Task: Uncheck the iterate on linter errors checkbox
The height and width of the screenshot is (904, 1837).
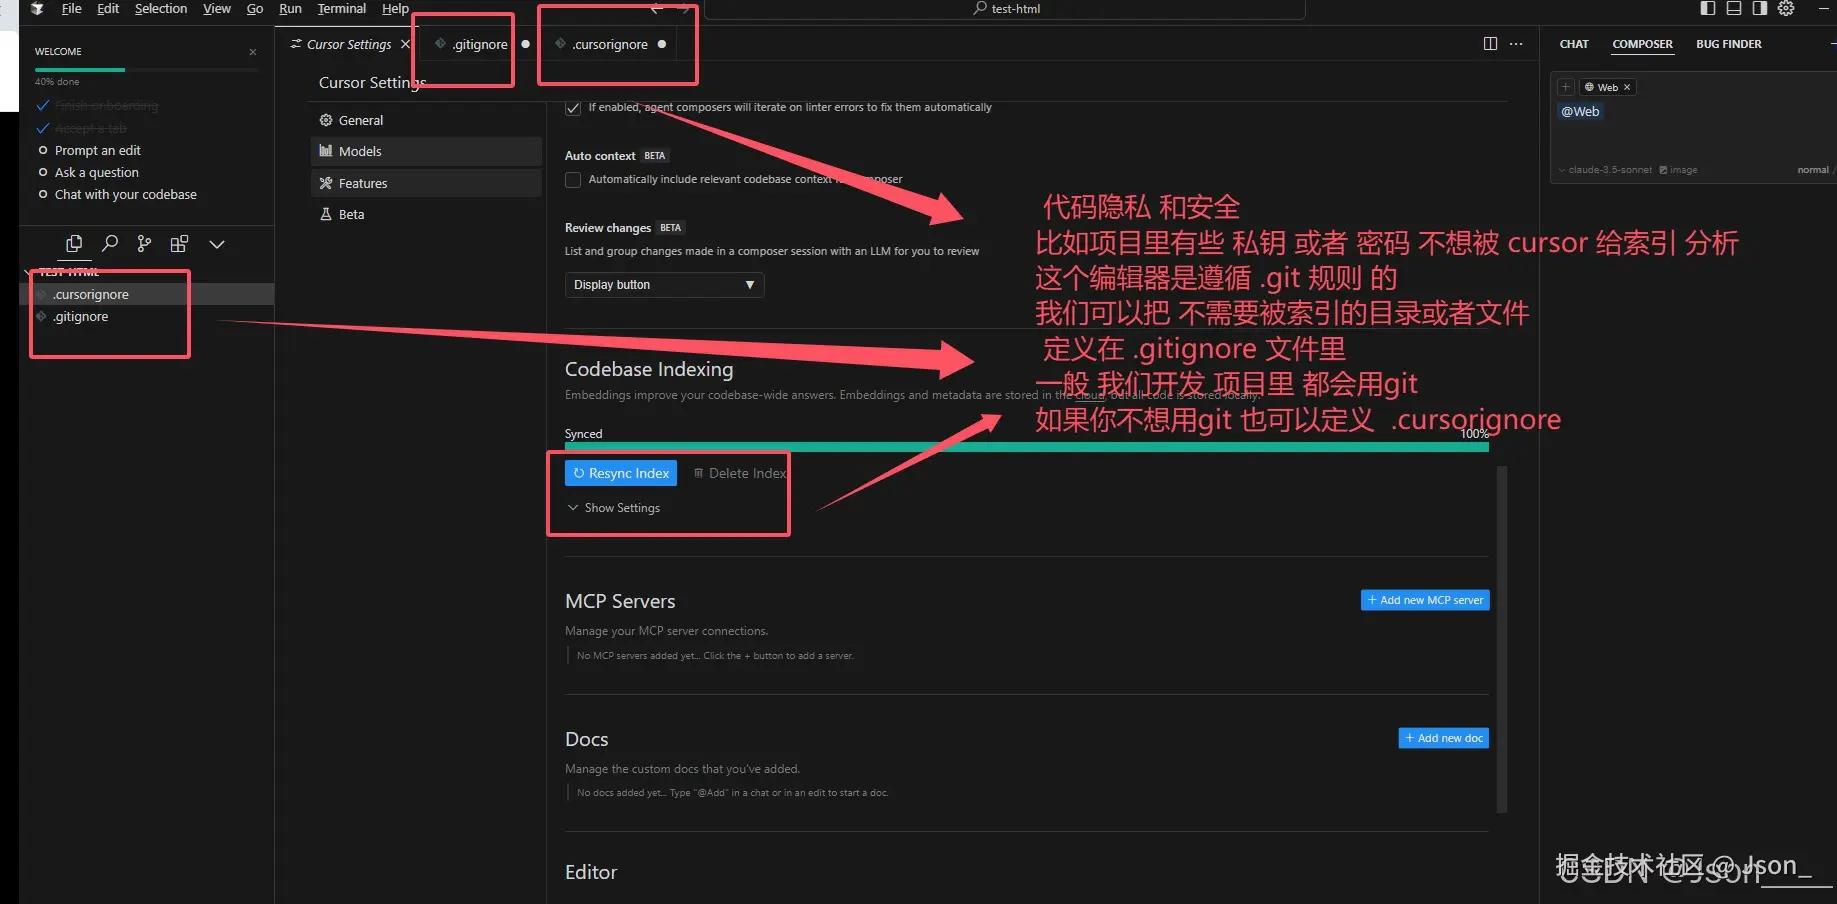Action: pos(573,108)
